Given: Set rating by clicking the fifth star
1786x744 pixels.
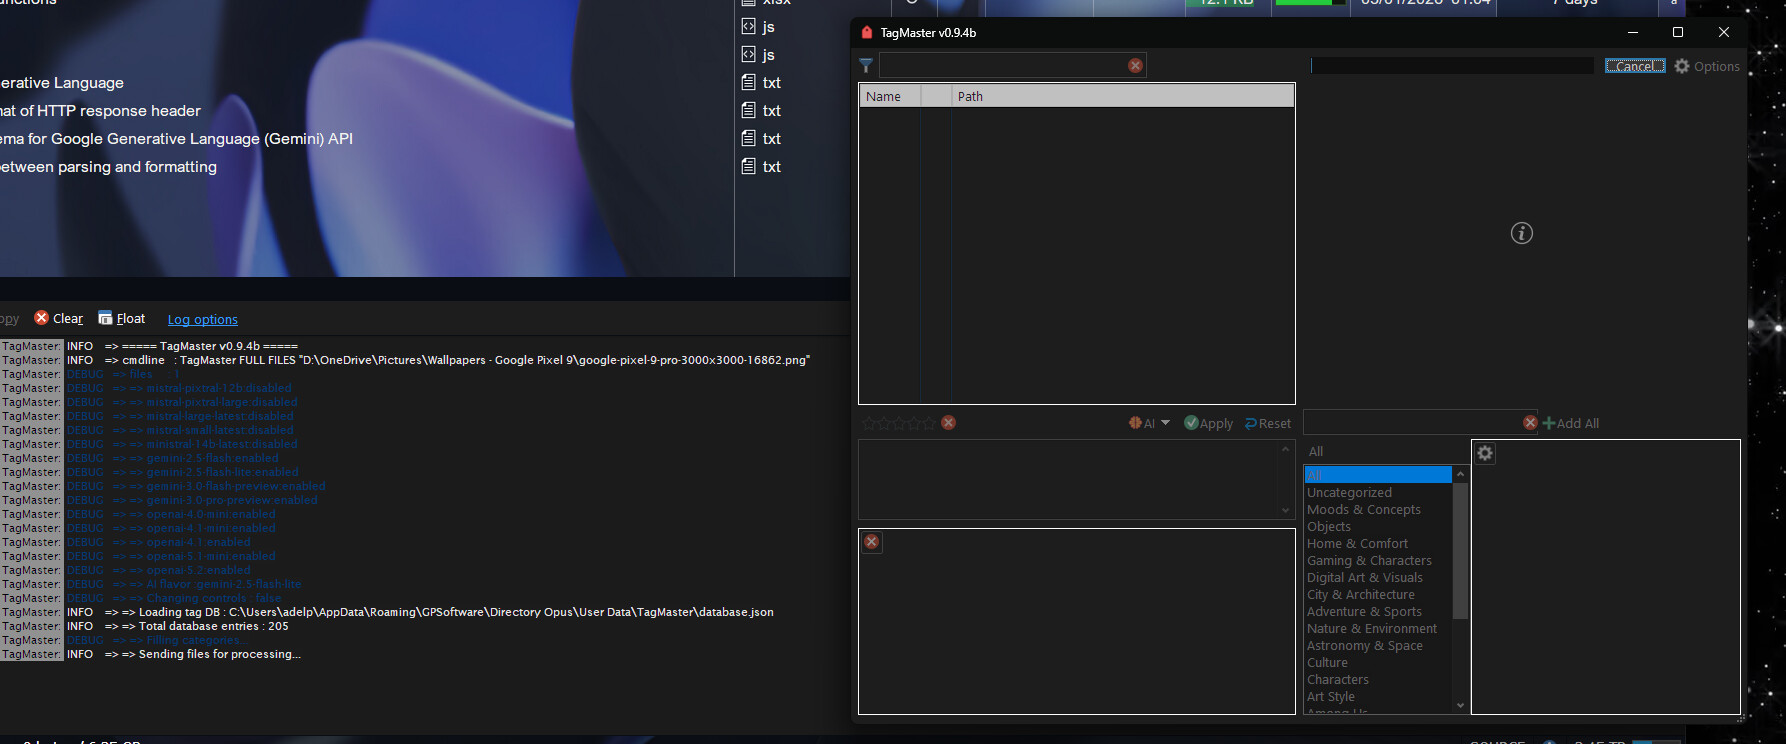Looking at the screenshot, I should point(929,424).
